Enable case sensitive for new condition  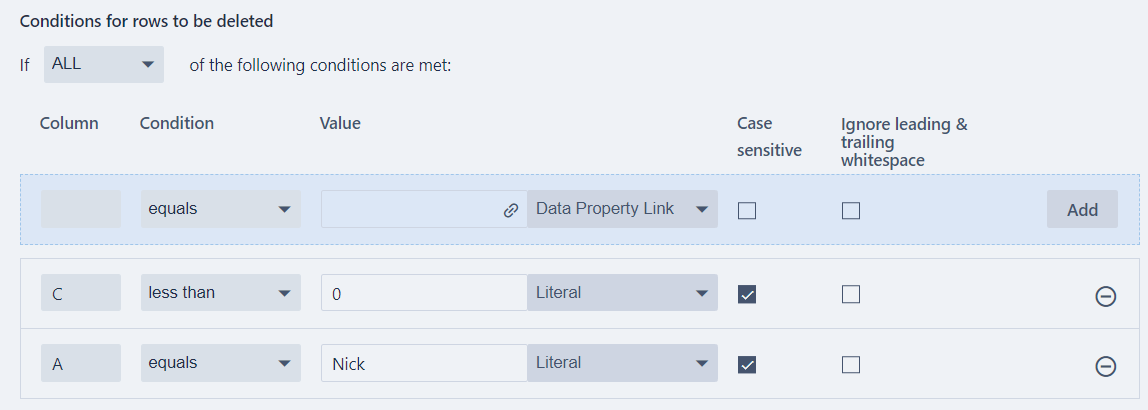[x=747, y=210]
